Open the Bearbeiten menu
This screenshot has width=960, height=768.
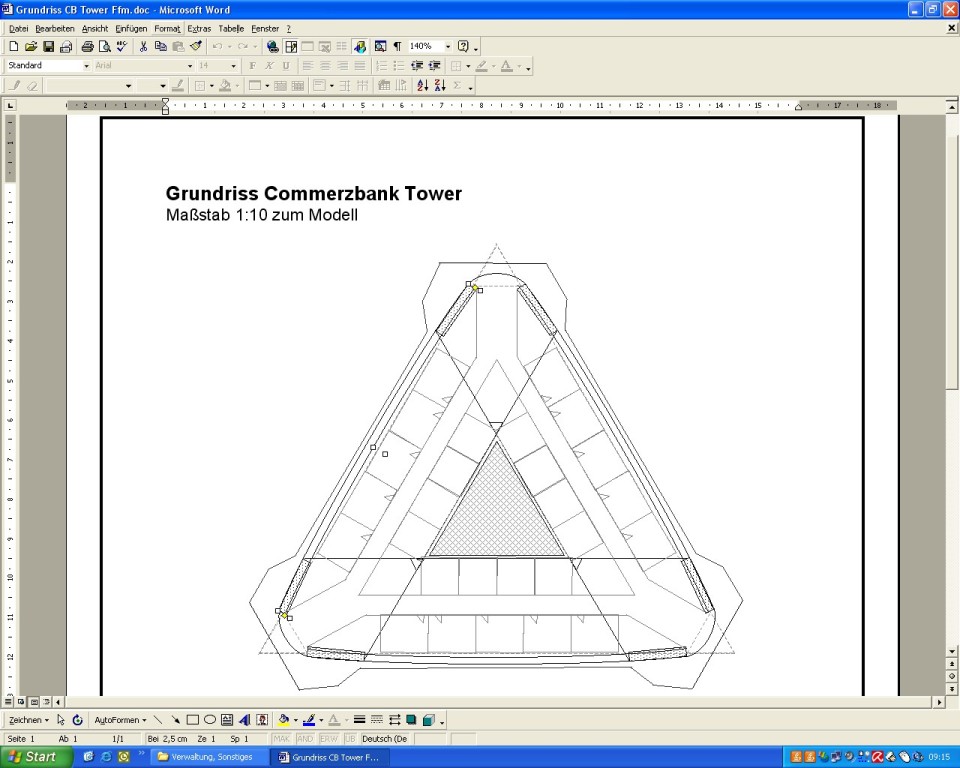[x=54, y=29]
